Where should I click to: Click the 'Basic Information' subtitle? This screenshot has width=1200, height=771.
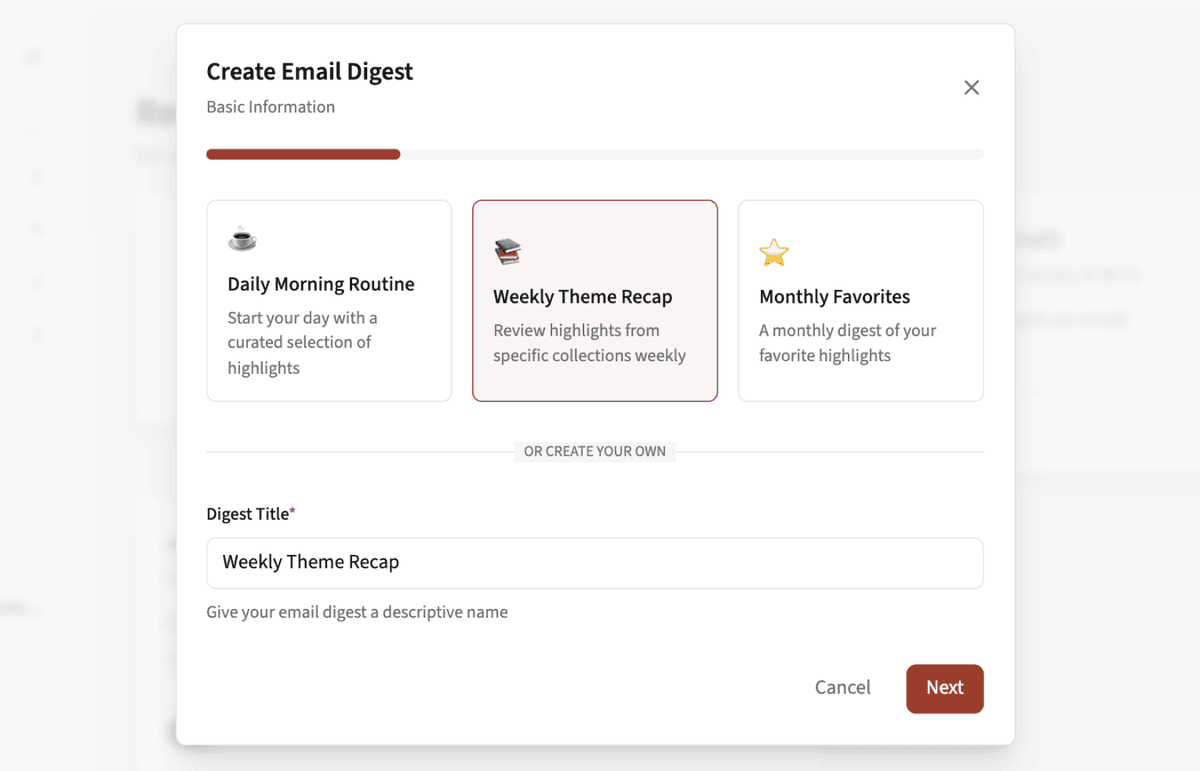click(x=271, y=107)
